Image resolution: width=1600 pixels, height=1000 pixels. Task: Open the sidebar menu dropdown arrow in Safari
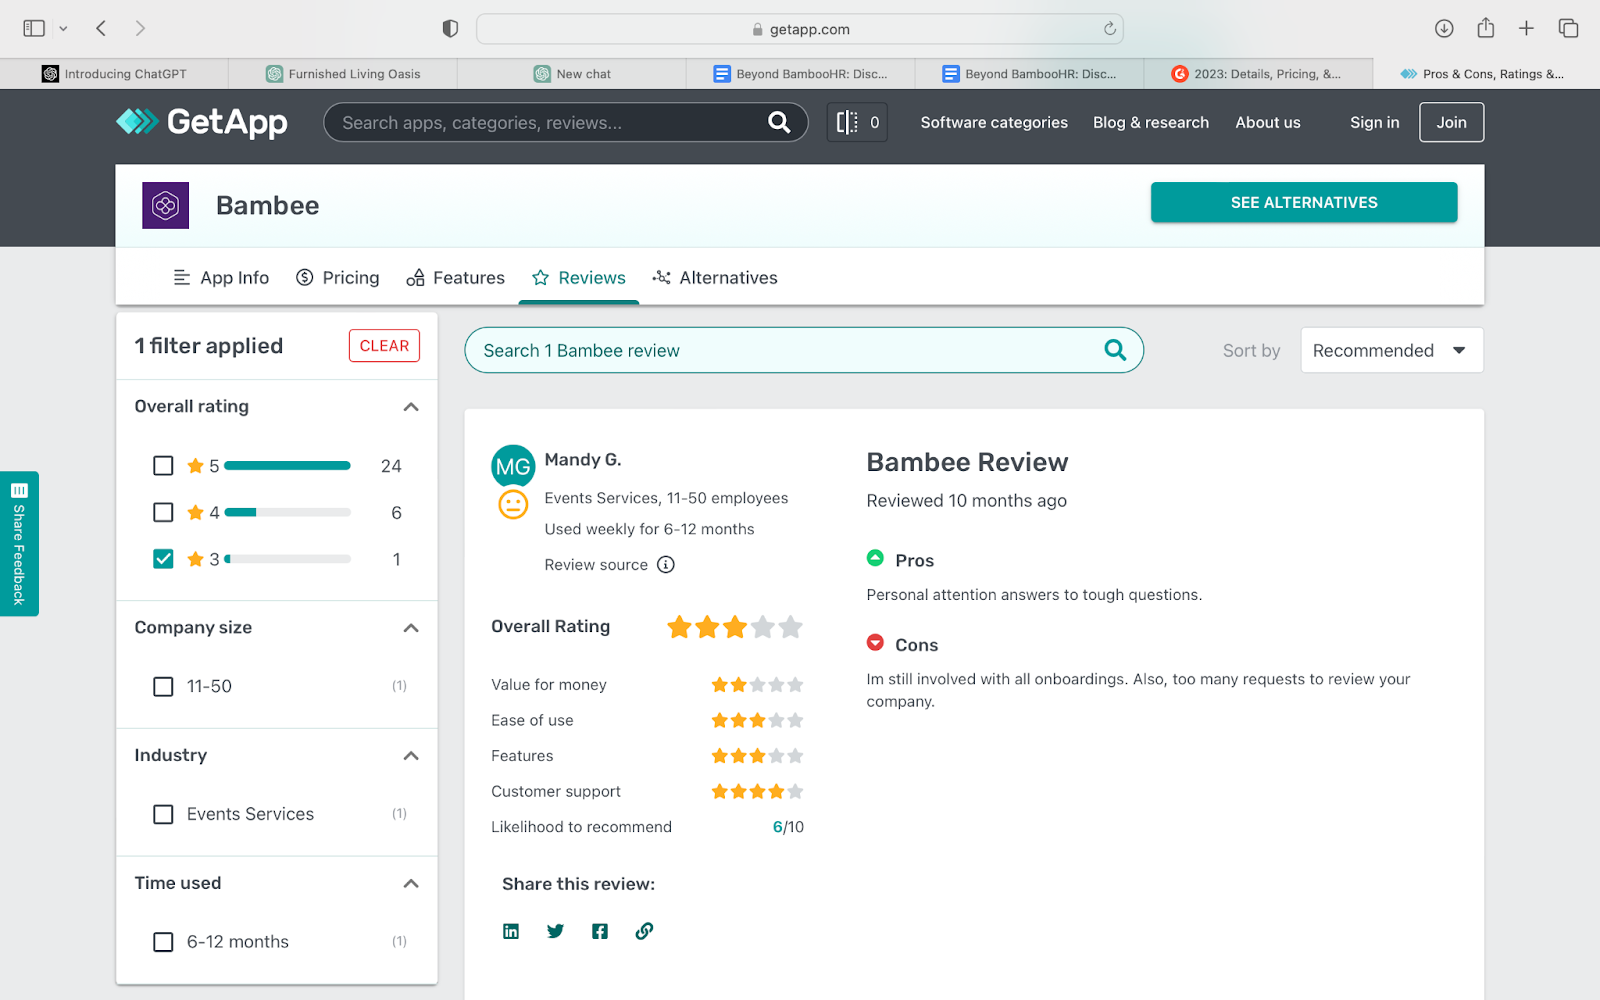(x=63, y=28)
